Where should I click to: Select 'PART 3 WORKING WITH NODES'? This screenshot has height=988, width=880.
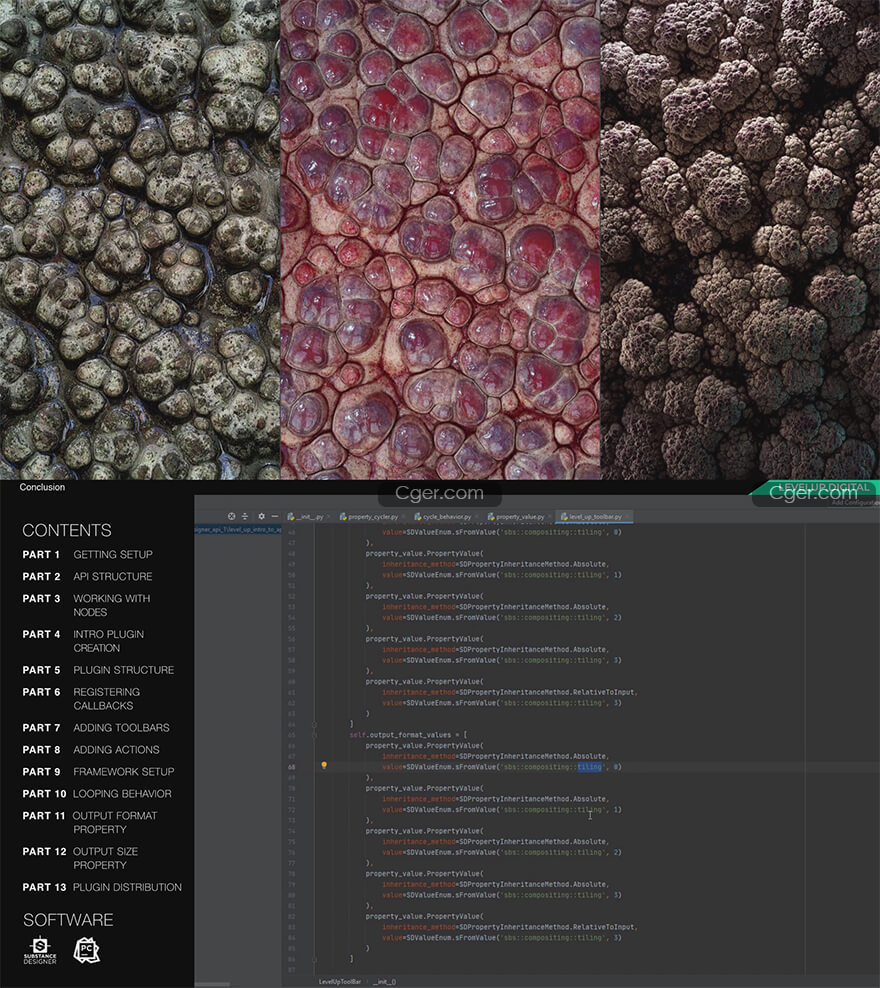[x=86, y=605]
